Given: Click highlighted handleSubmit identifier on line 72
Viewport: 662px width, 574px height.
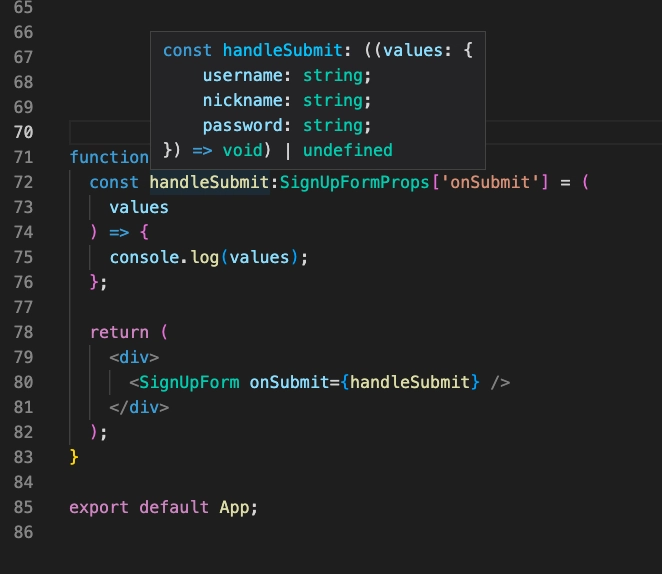Looking at the screenshot, I should pos(209,182).
